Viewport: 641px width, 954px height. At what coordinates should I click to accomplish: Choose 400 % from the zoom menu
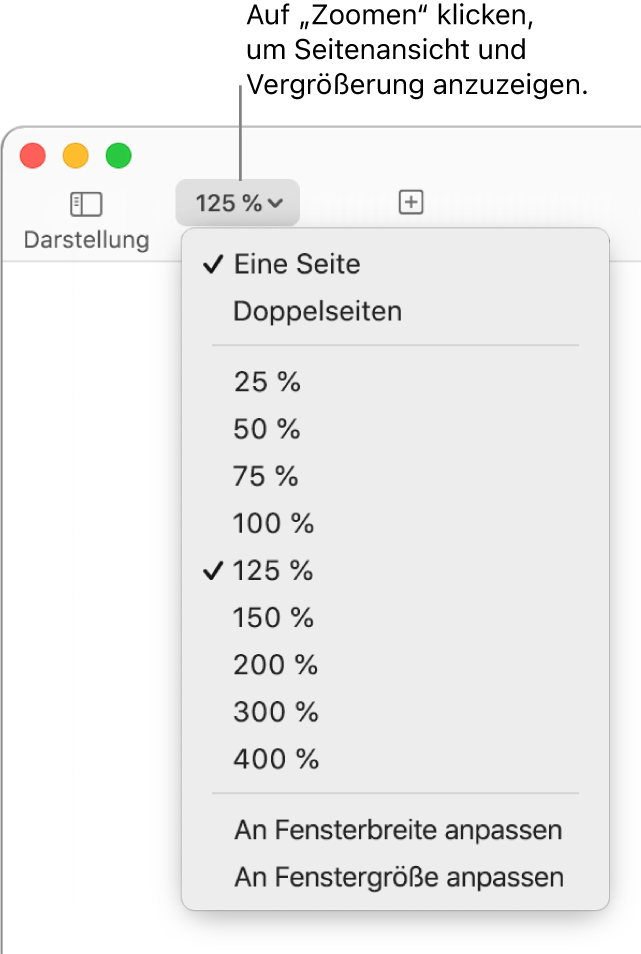275,758
